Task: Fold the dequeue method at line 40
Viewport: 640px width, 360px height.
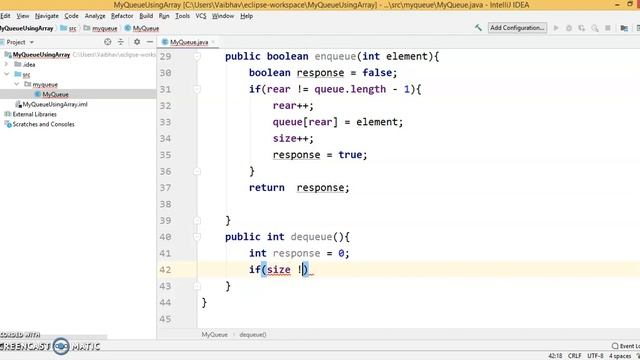Action: click(x=197, y=237)
